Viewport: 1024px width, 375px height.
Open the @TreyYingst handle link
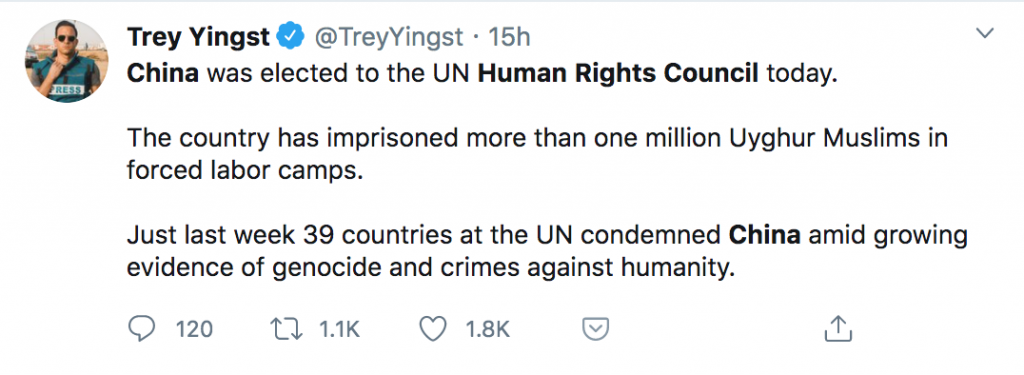point(389,37)
